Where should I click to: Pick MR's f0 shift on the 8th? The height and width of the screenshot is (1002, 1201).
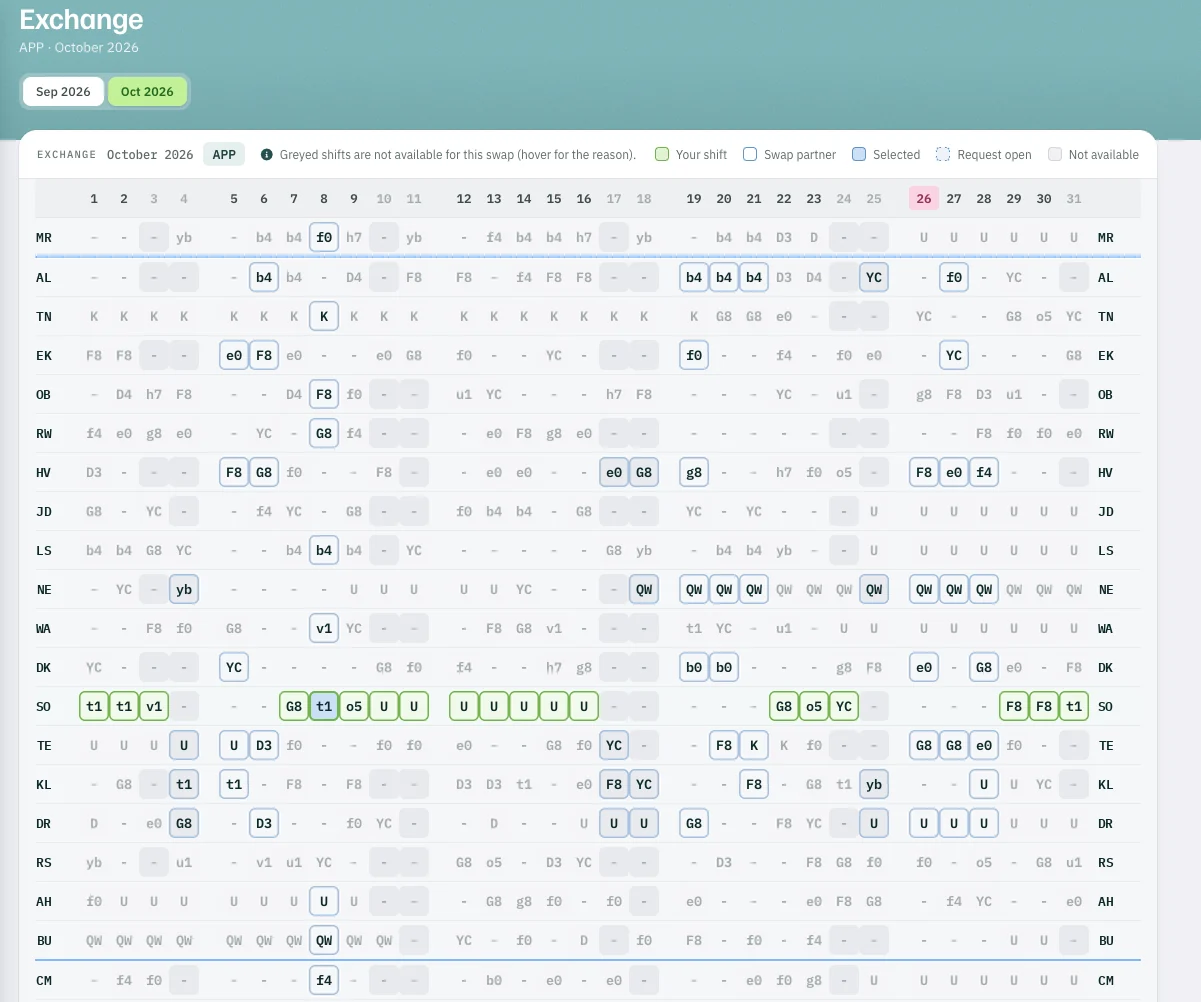[x=324, y=238]
